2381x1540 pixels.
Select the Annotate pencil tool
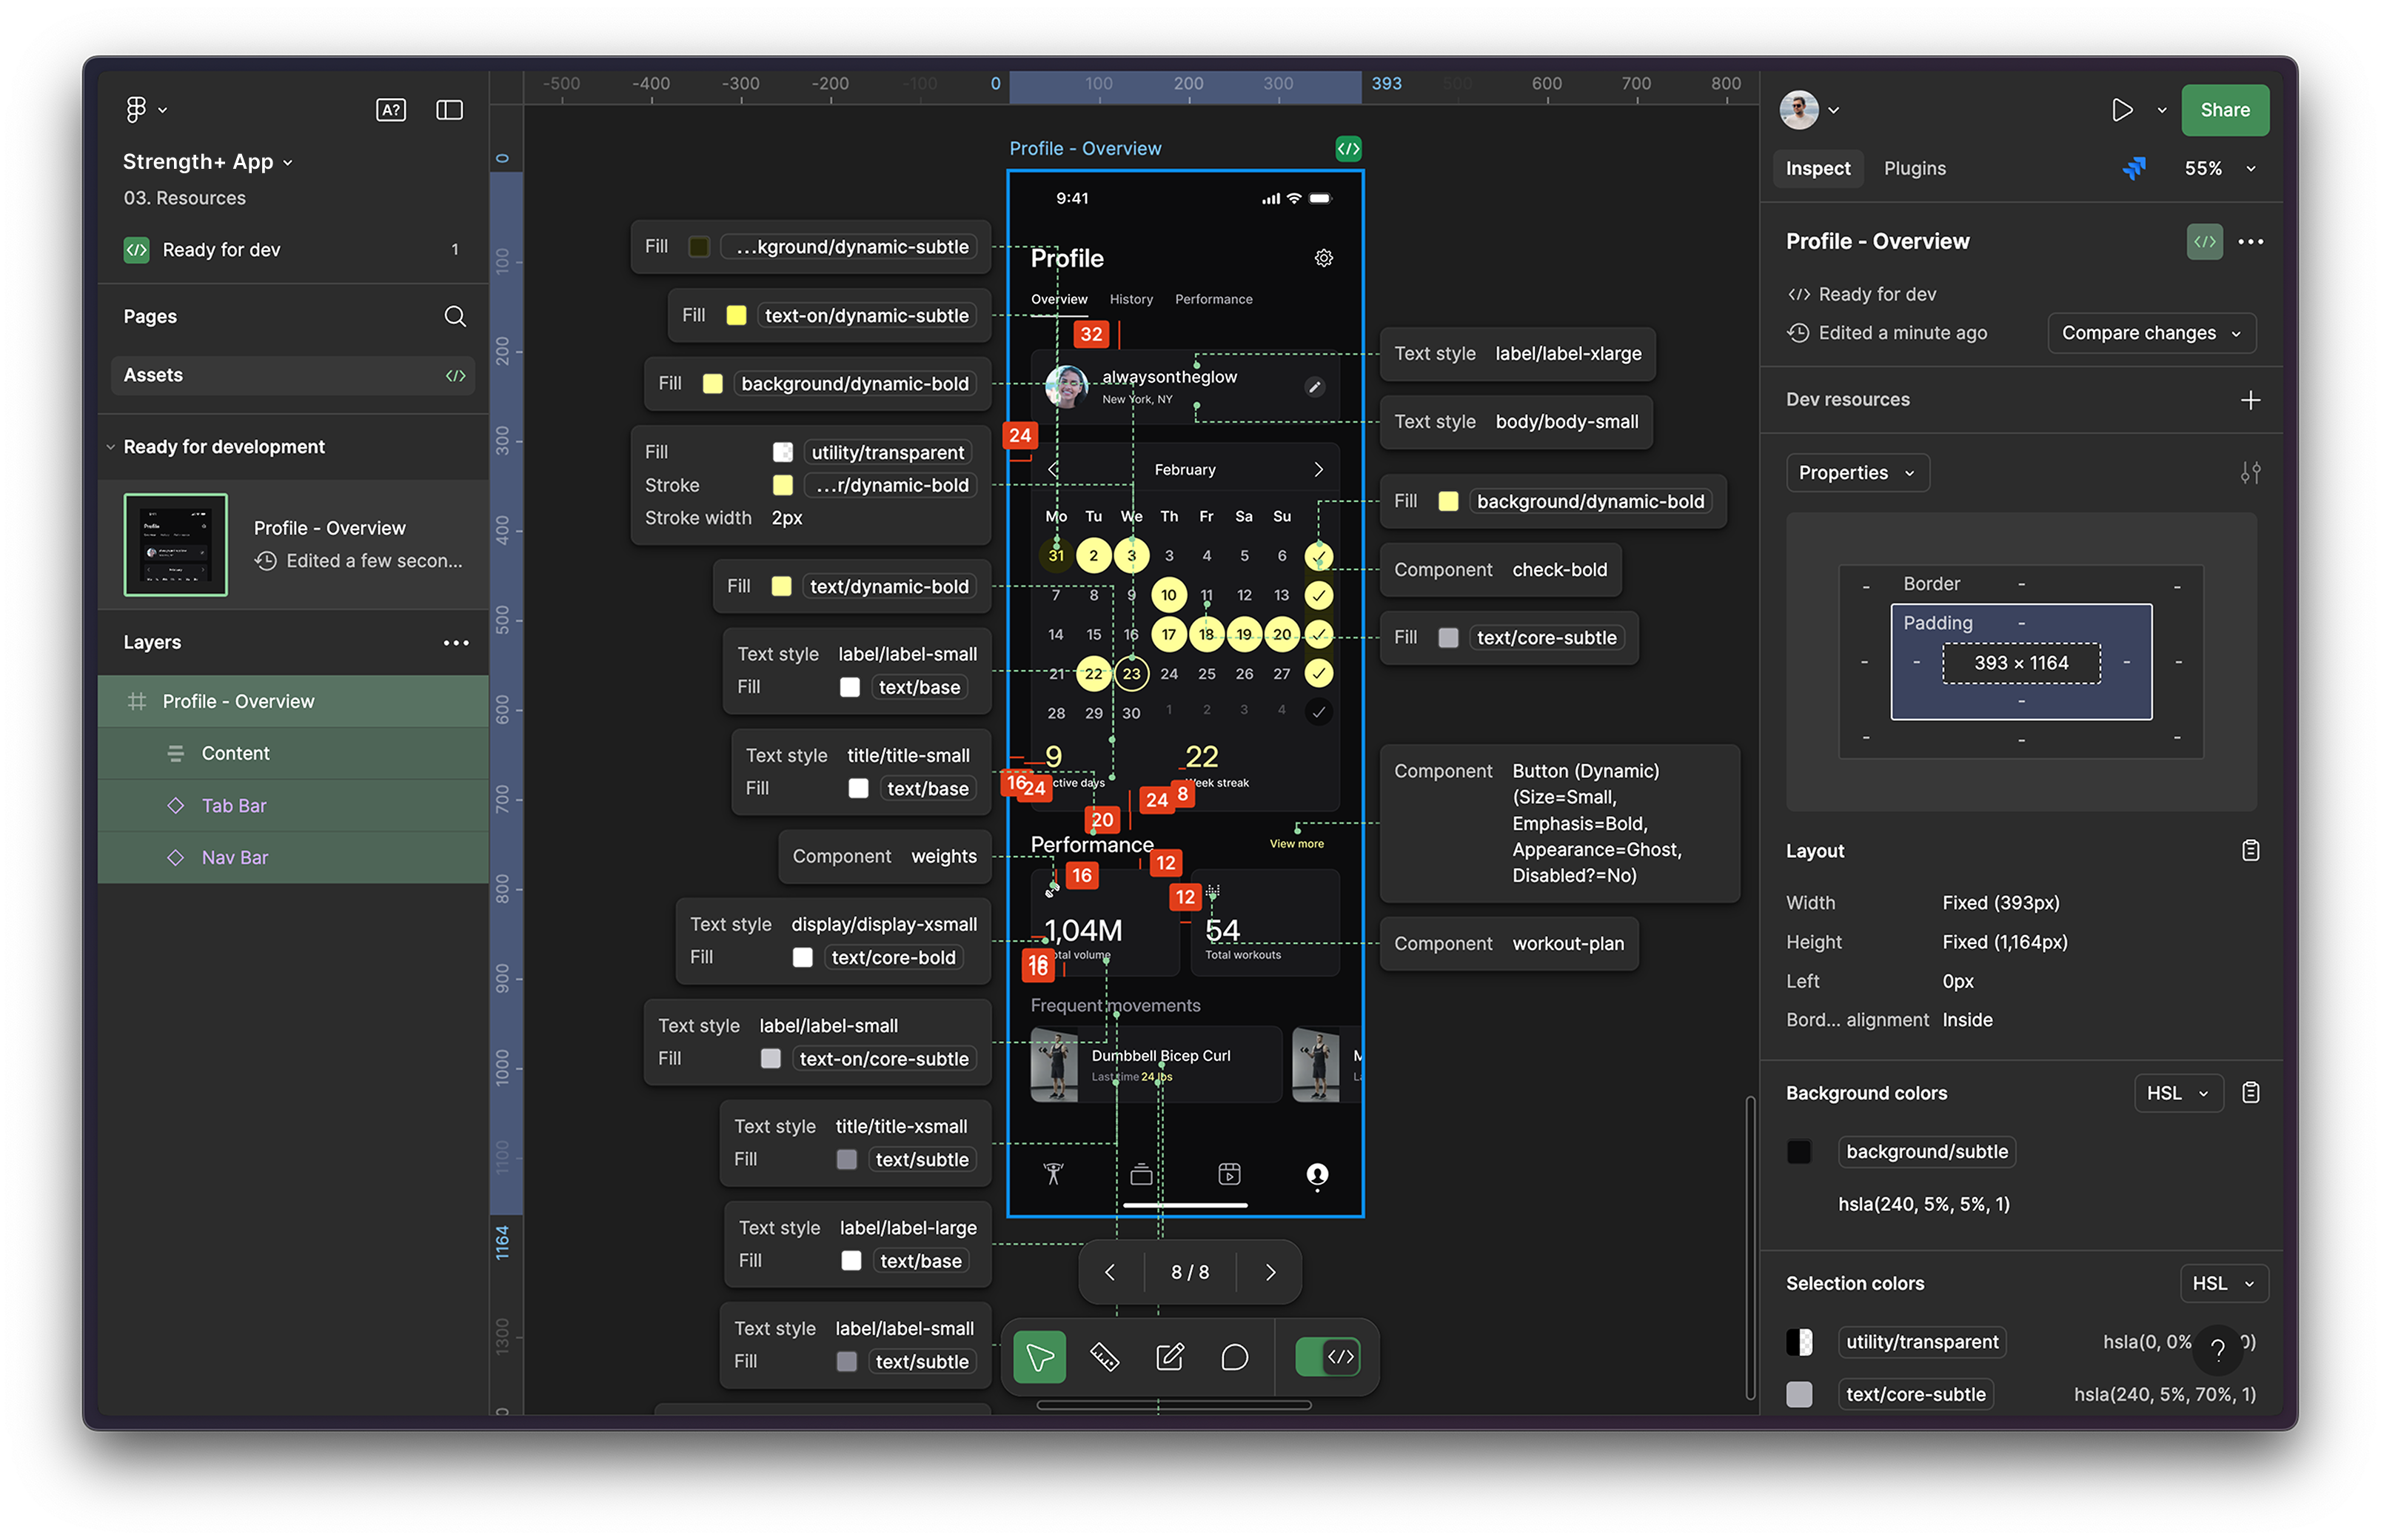[x=1169, y=1356]
